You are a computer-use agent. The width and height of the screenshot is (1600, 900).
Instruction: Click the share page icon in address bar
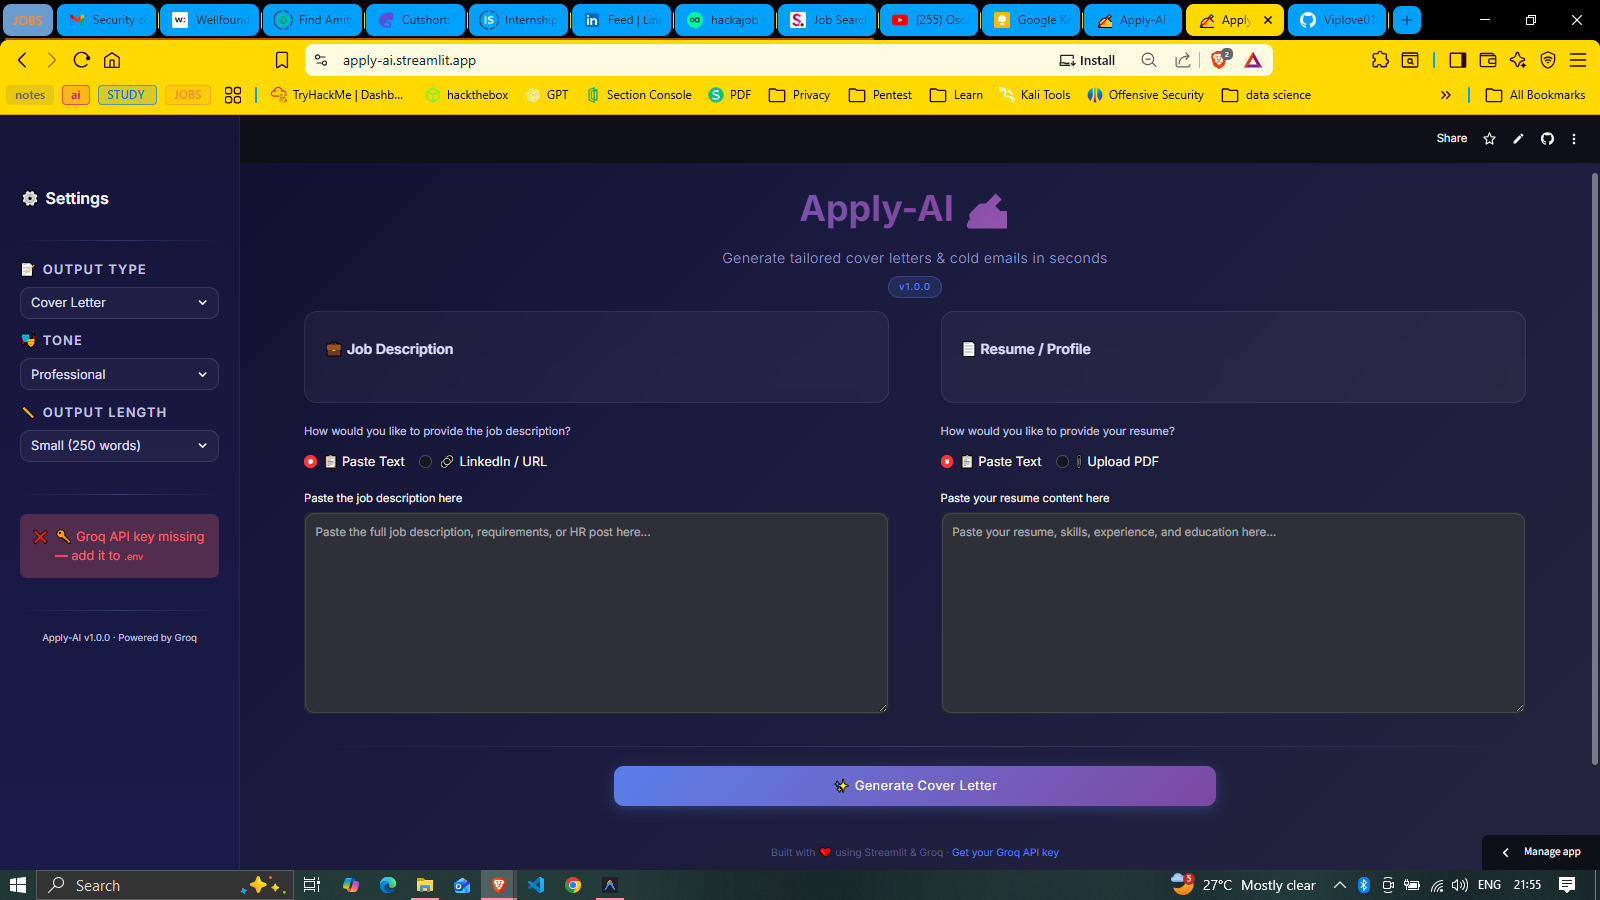pyautogui.click(x=1183, y=60)
